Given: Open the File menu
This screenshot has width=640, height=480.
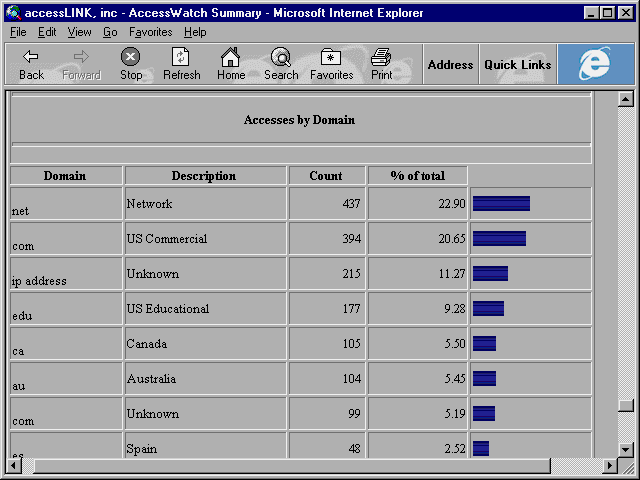Looking at the screenshot, I should click(x=18, y=32).
